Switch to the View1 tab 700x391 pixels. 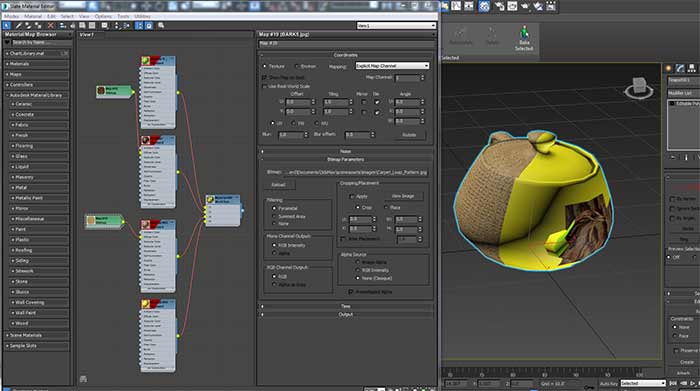[87, 34]
